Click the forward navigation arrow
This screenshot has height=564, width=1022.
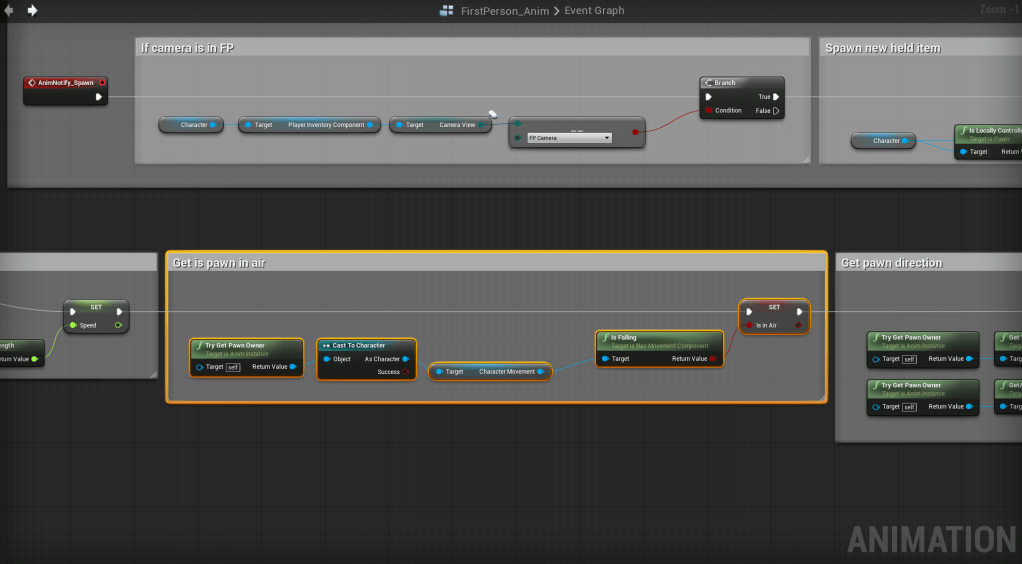(32, 10)
